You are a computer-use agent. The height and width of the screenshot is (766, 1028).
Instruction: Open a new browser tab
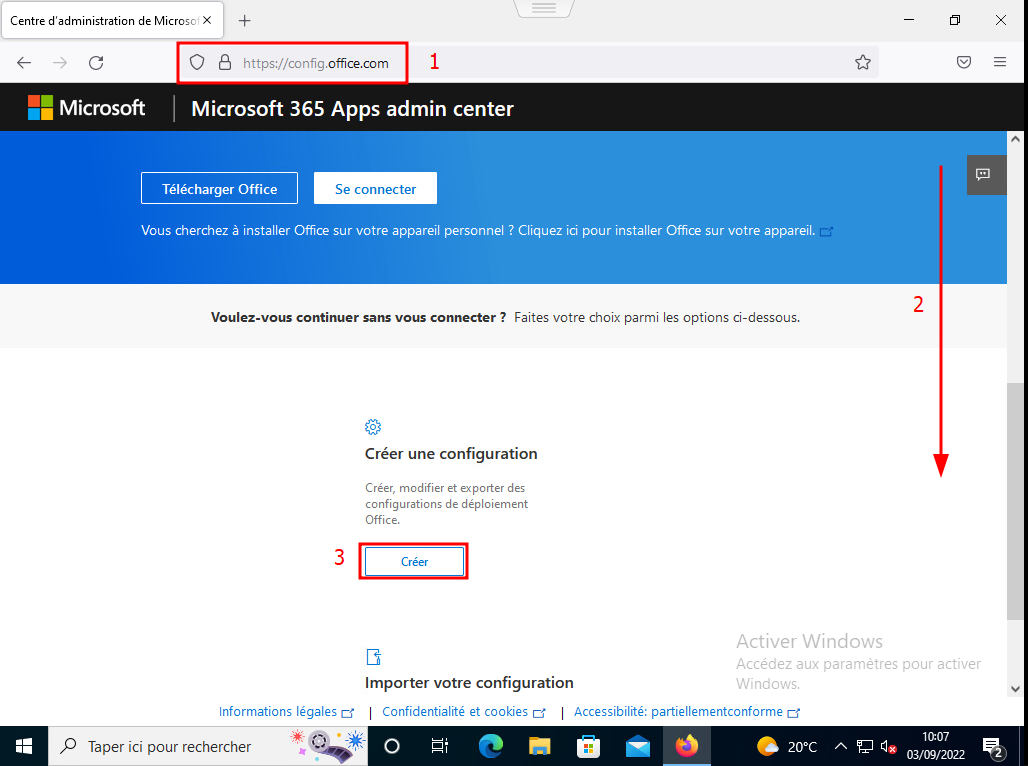pos(245,20)
